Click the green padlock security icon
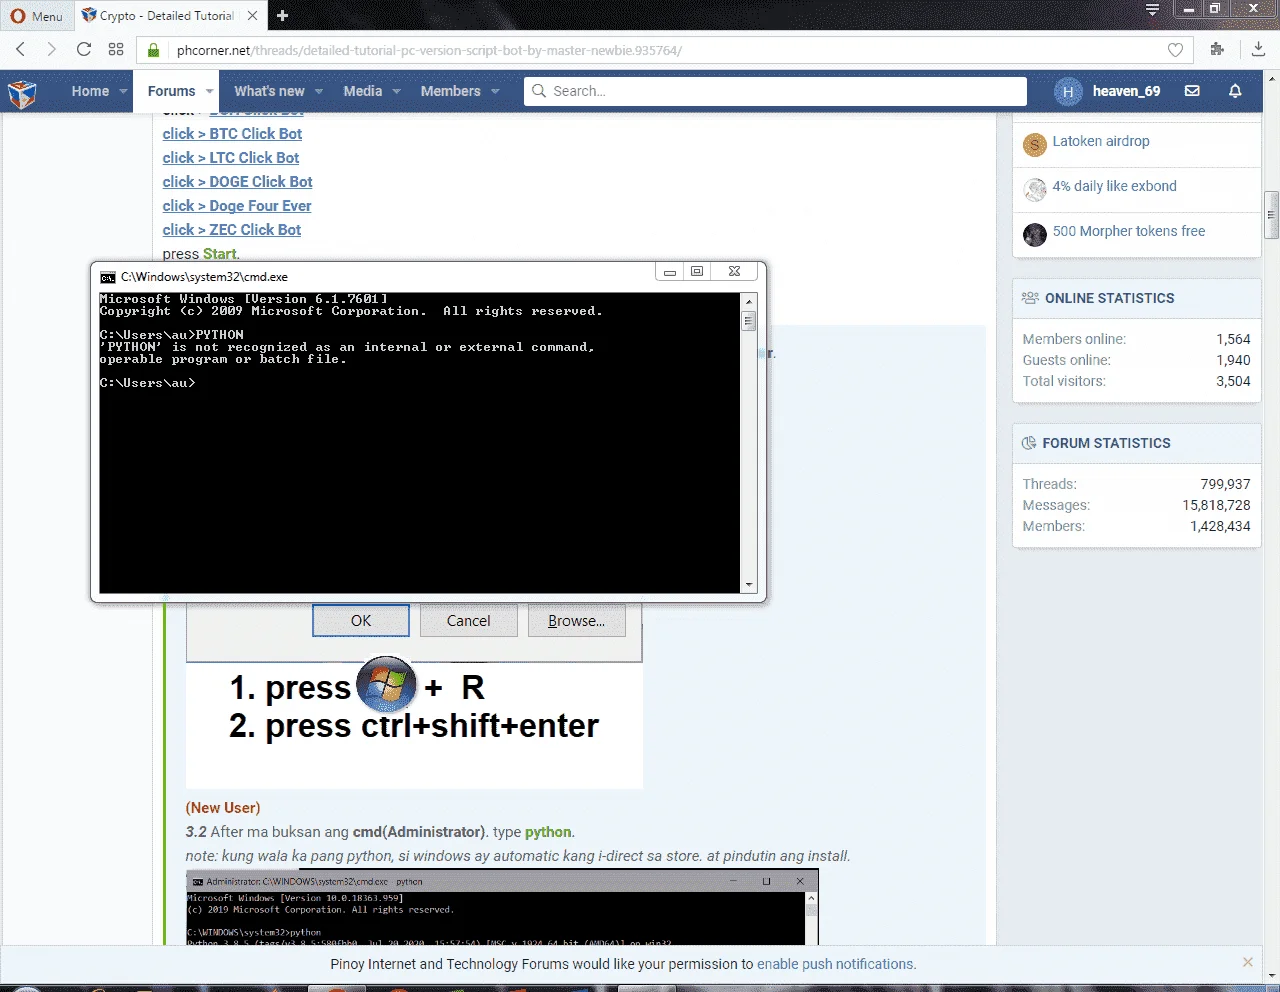This screenshot has height=992, width=1280. 153,50
